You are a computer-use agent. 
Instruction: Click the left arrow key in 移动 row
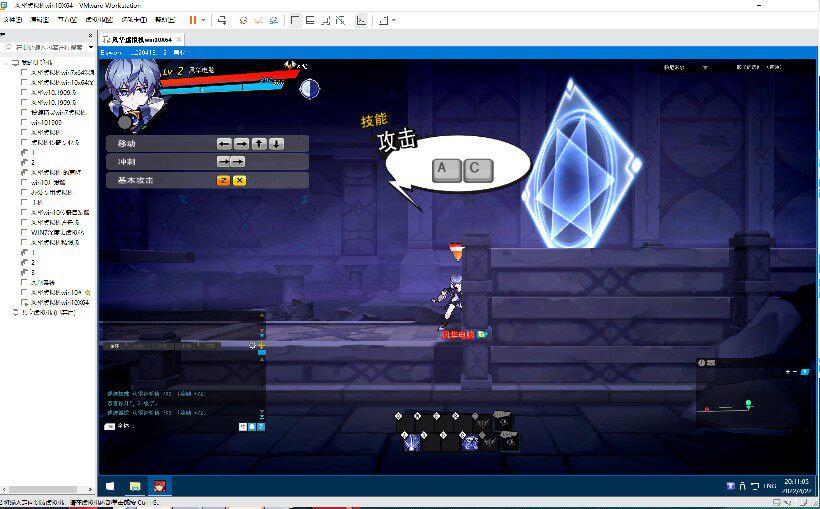224,143
